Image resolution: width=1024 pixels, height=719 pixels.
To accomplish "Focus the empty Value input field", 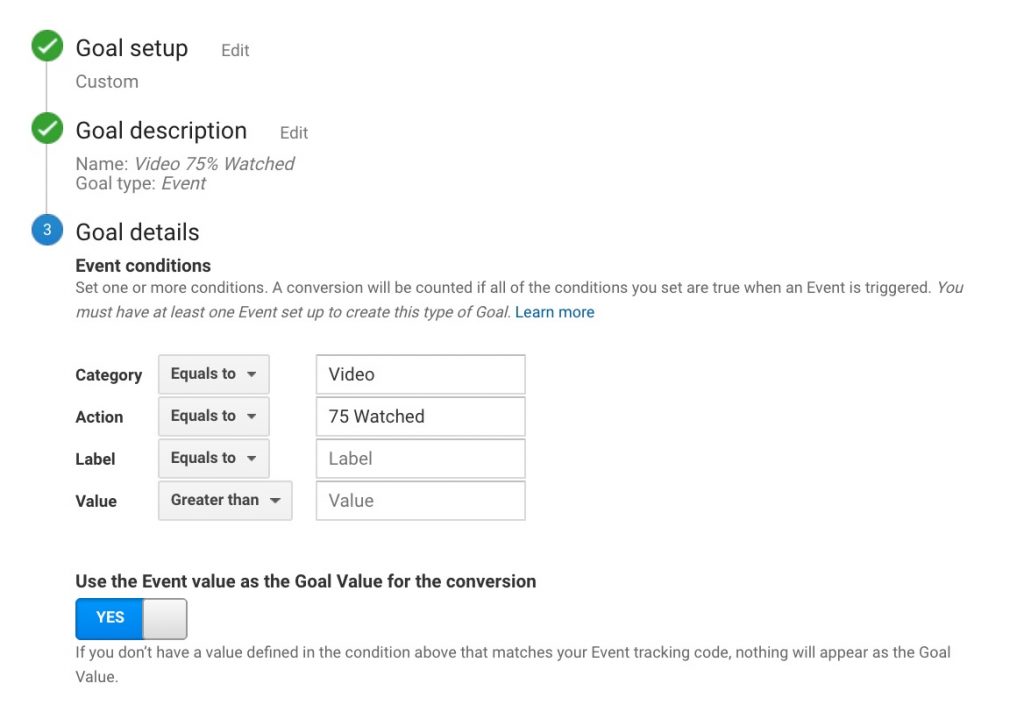I will (x=420, y=501).
